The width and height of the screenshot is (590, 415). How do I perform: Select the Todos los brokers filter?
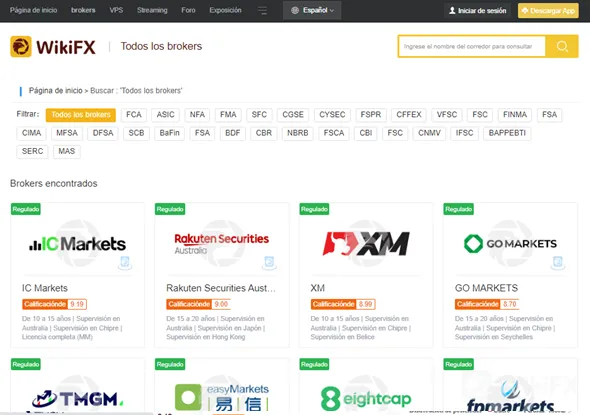(x=81, y=115)
